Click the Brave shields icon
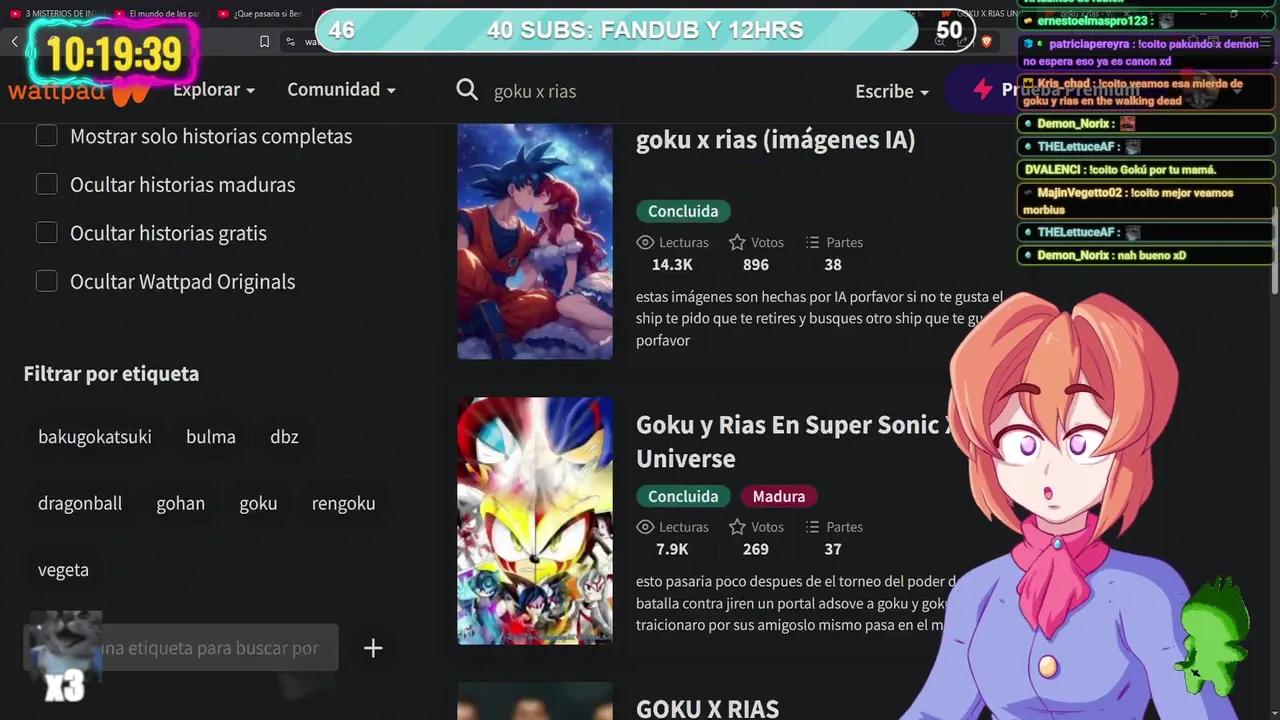 (x=987, y=41)
